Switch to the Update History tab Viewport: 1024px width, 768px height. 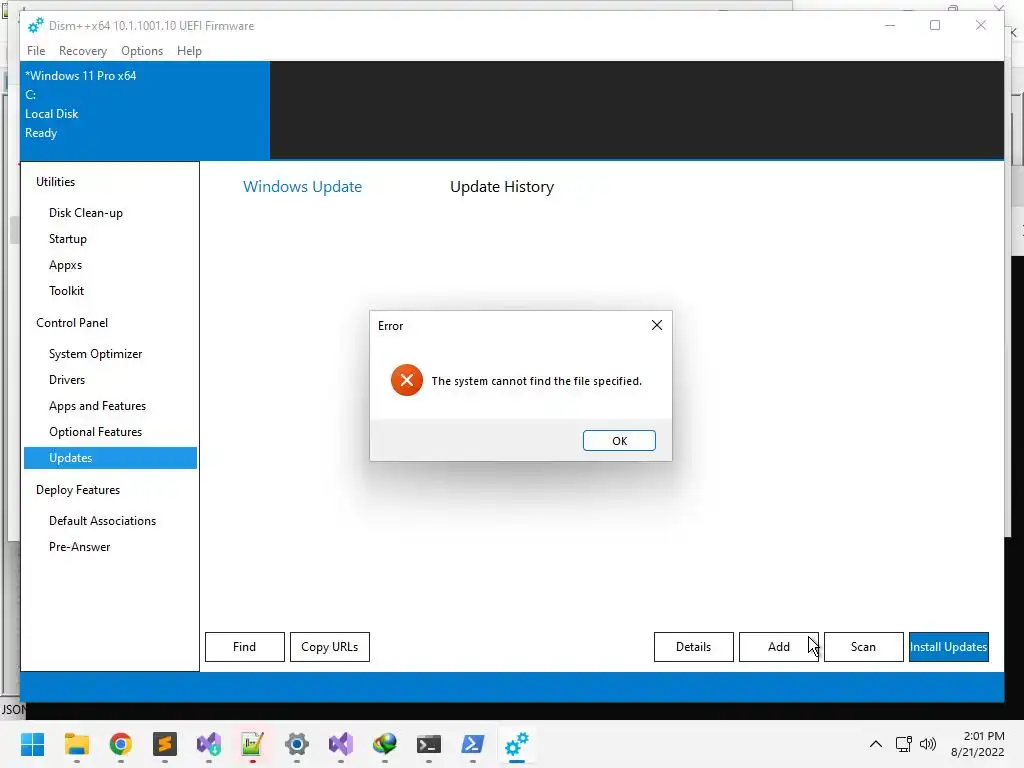pos(502,187)
